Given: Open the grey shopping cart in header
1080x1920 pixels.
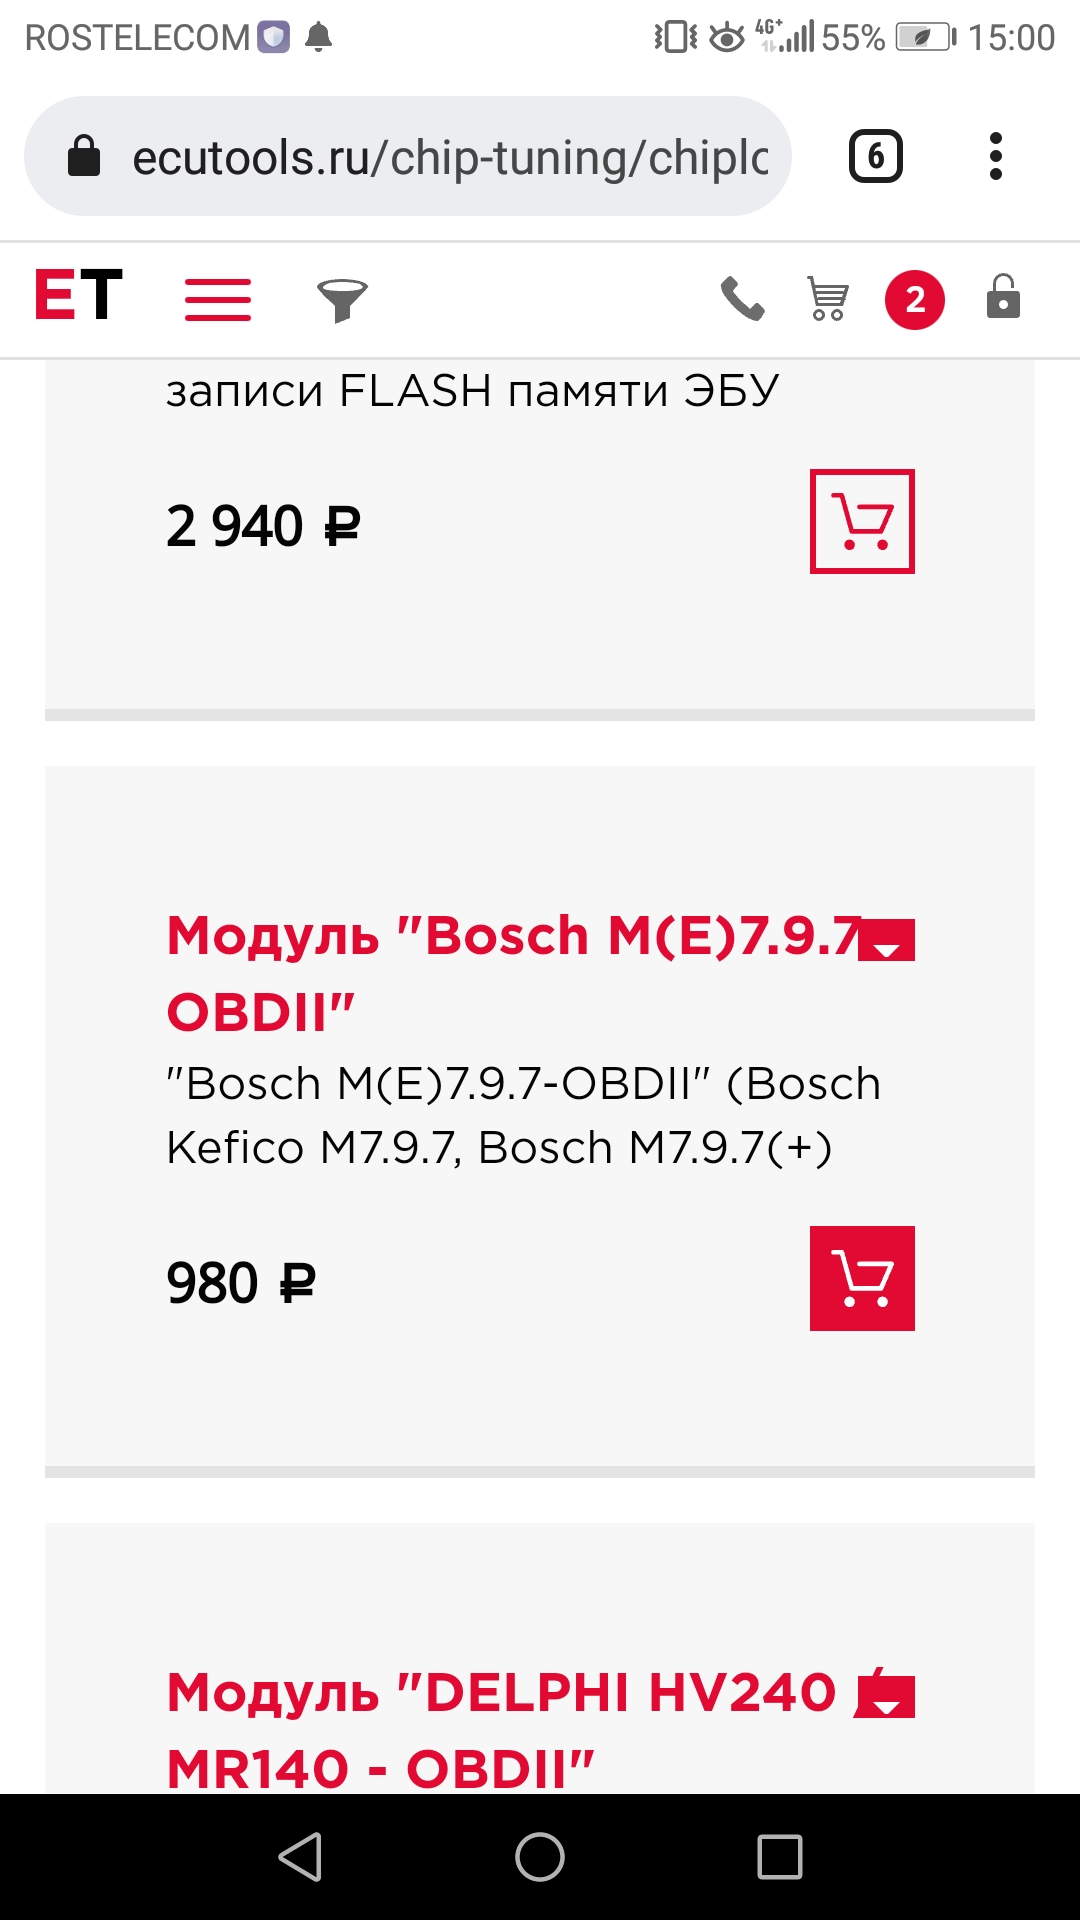Looking at the screenshot, I should (x=828, y=299).
